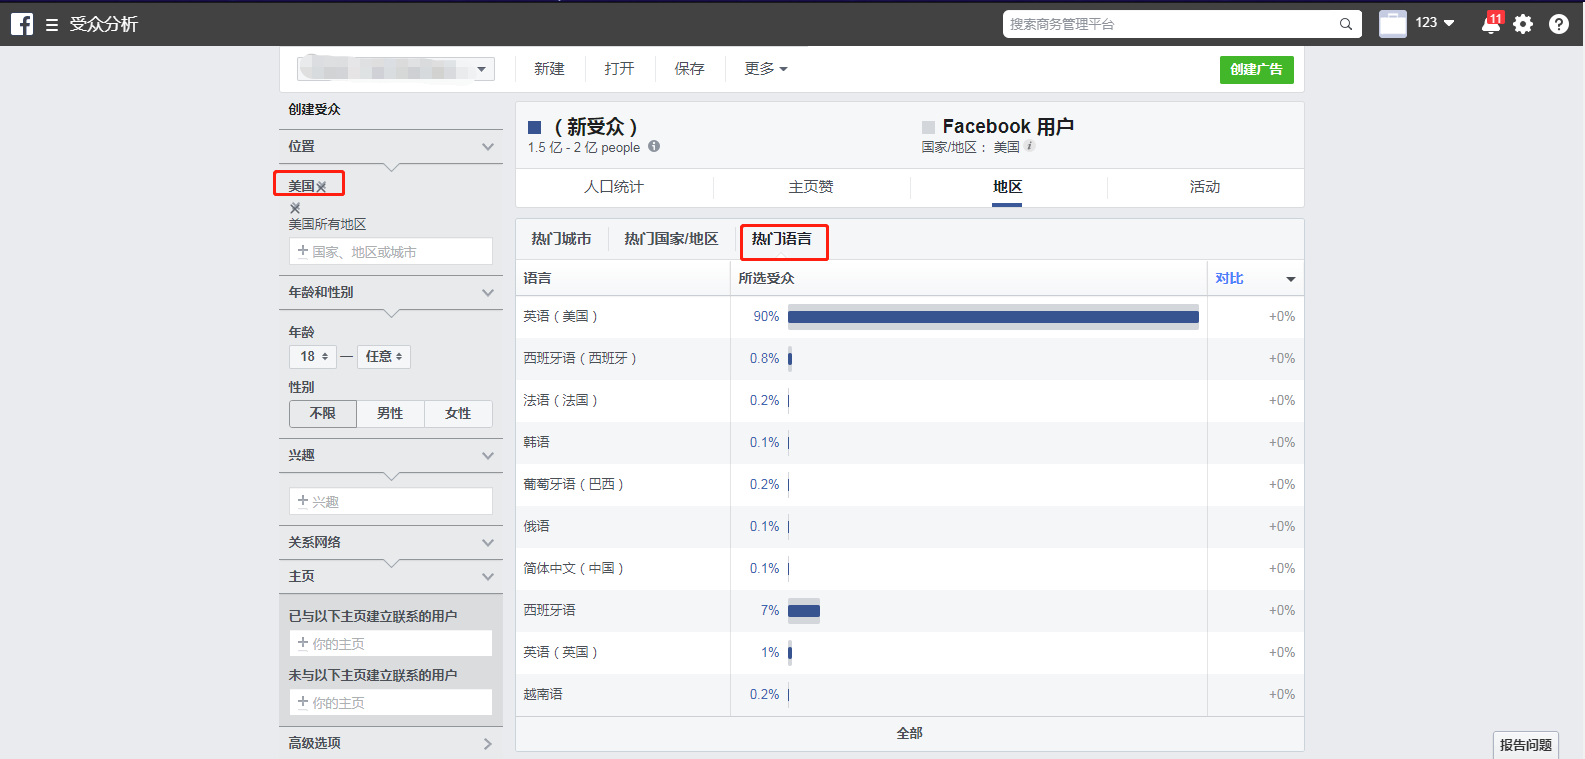Remove the 美国 location tag

[321, 187]
